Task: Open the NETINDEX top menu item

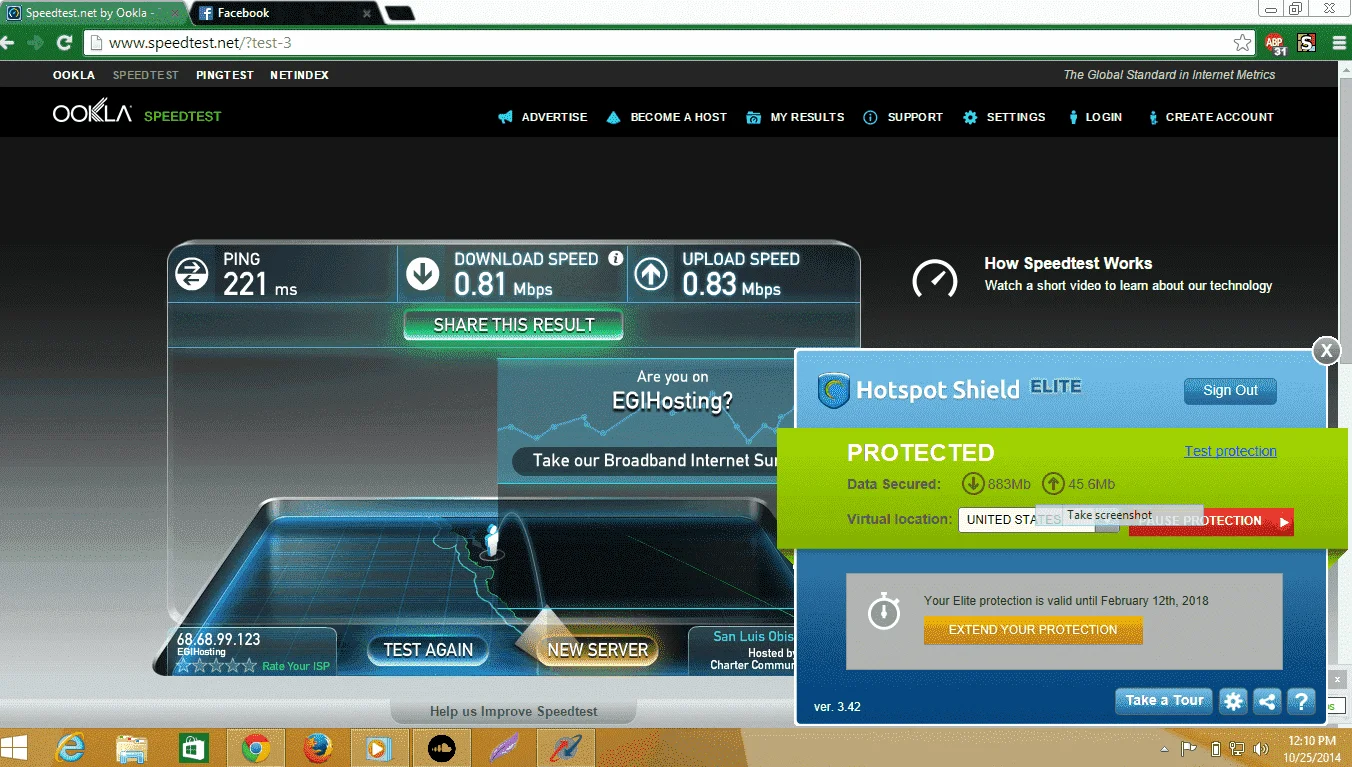Action: pos(299,75)
